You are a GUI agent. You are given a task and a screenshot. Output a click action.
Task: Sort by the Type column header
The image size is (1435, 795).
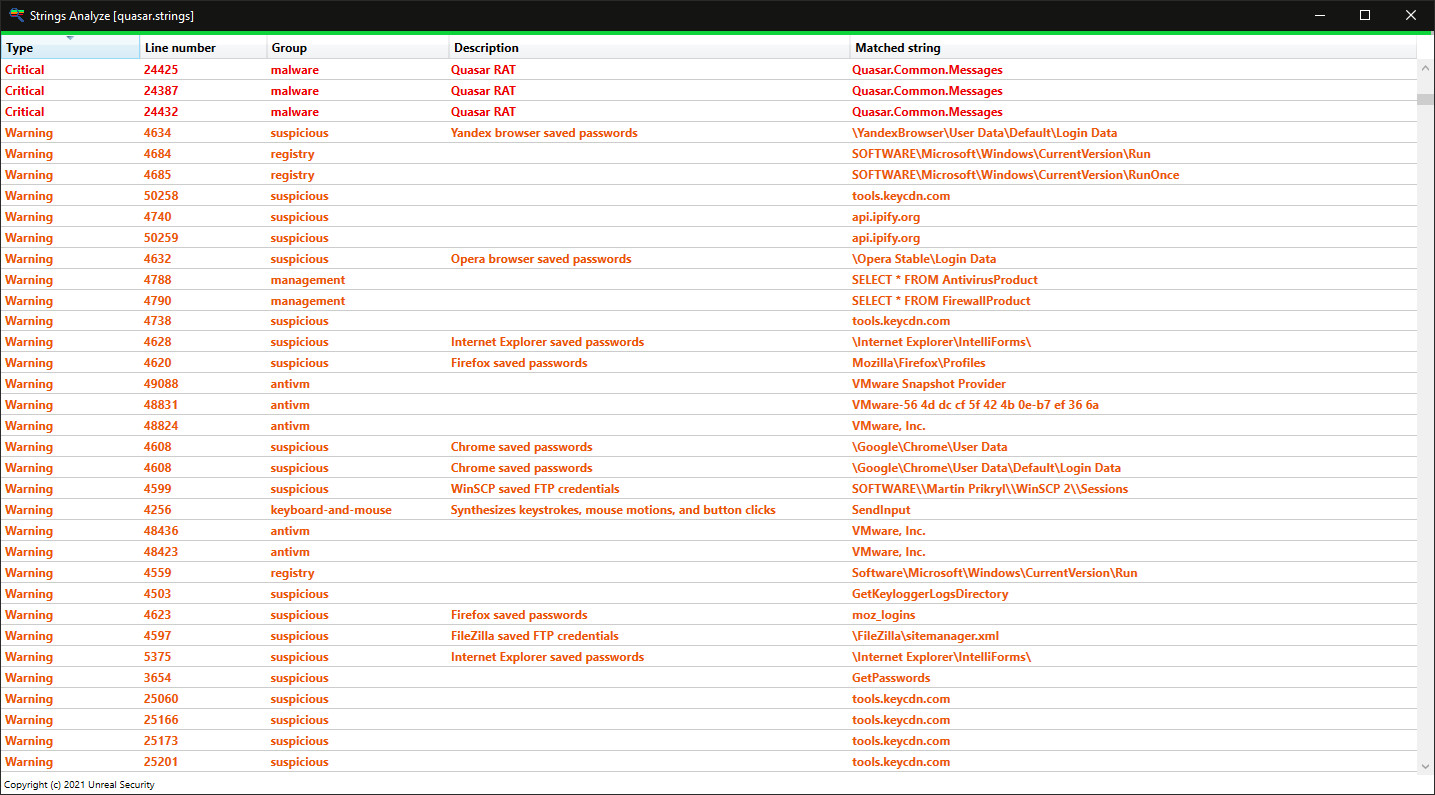pyautogui.click(x=70, y=48)
